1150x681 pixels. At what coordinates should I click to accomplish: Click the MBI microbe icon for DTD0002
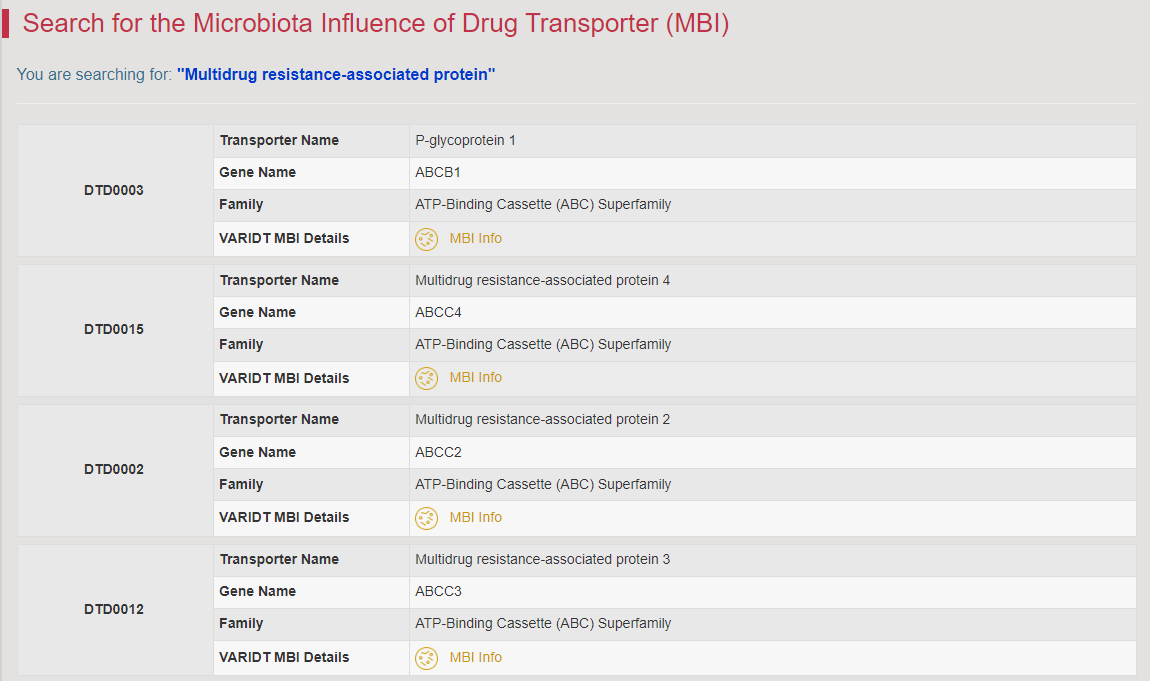click(426, 518)
